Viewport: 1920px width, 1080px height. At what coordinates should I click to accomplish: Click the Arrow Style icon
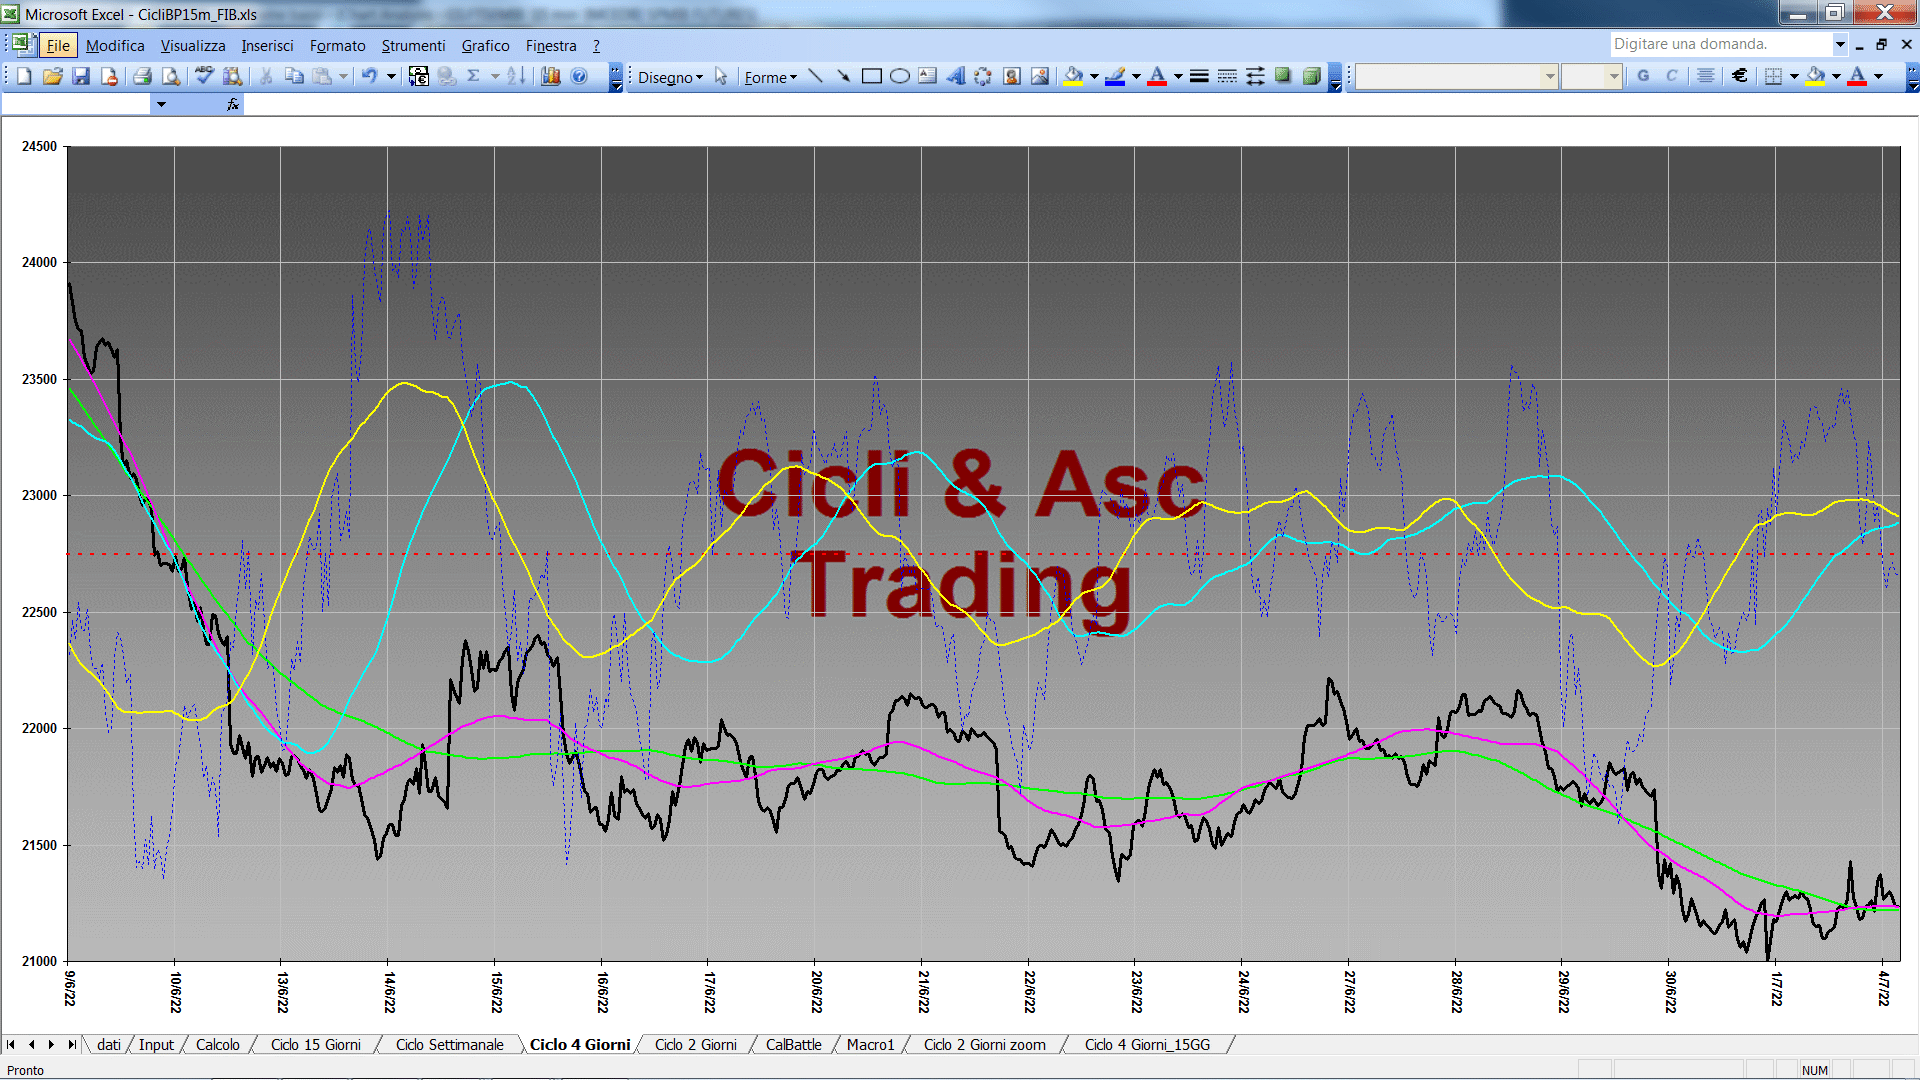(1255, 76)
